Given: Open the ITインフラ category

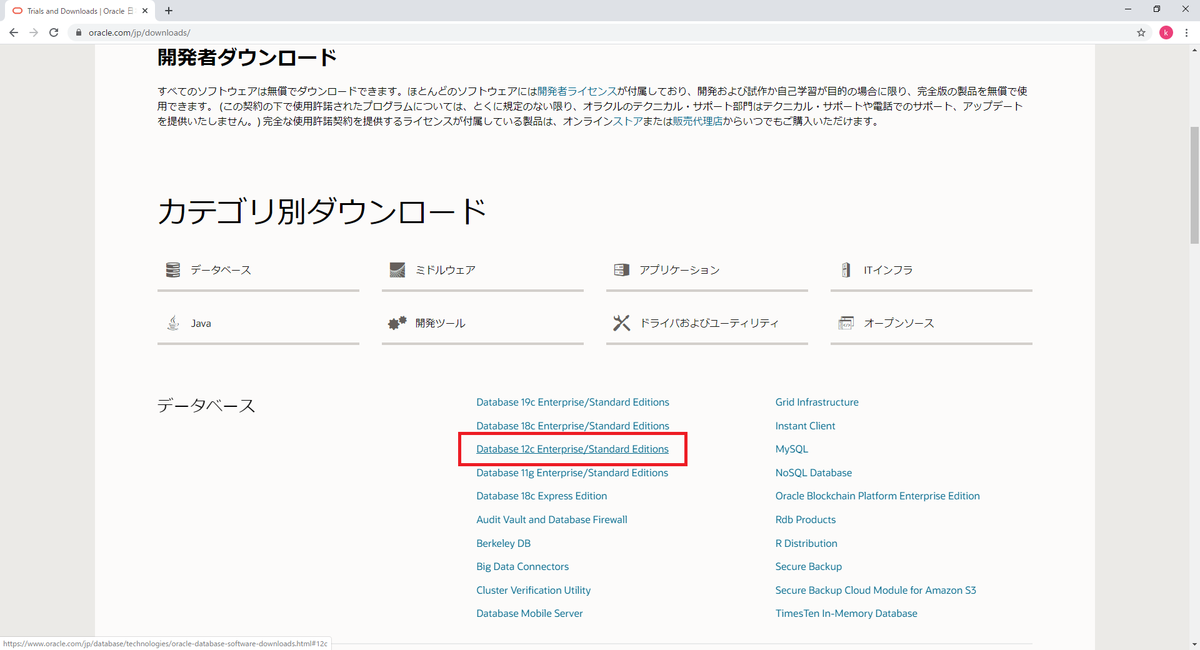Looking at the screenshot, I should click(931, 270).
